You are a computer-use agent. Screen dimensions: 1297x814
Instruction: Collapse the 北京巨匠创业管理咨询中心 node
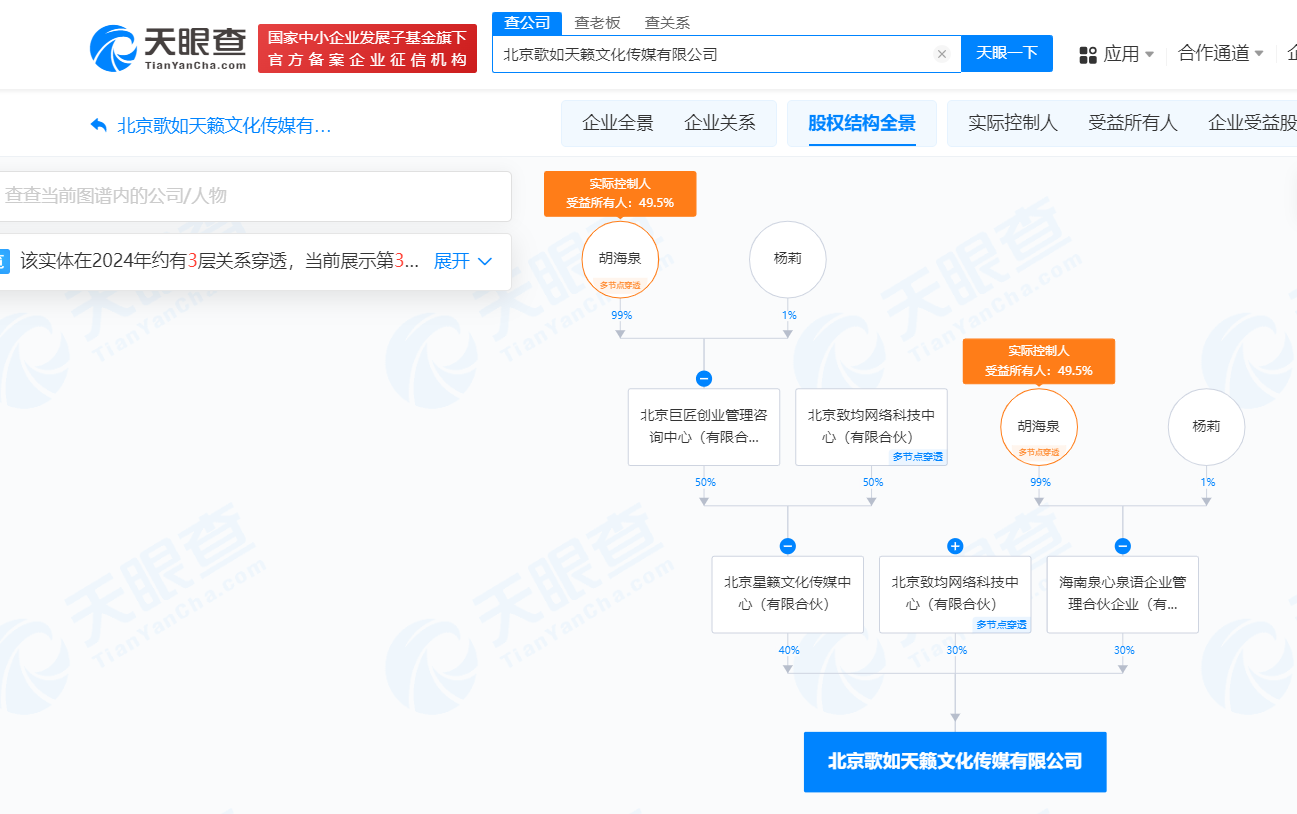point(705,378)
